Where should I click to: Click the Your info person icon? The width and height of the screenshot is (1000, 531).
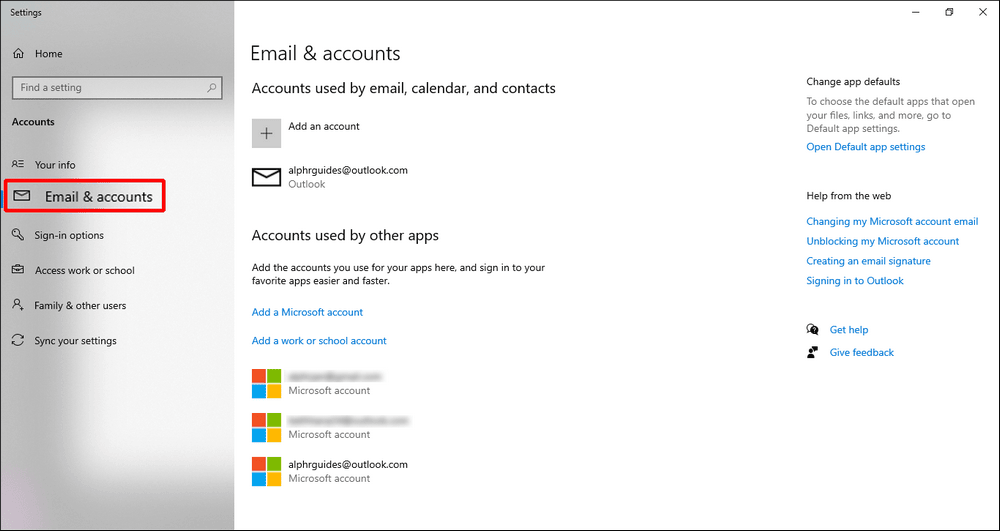pos(18,164)
